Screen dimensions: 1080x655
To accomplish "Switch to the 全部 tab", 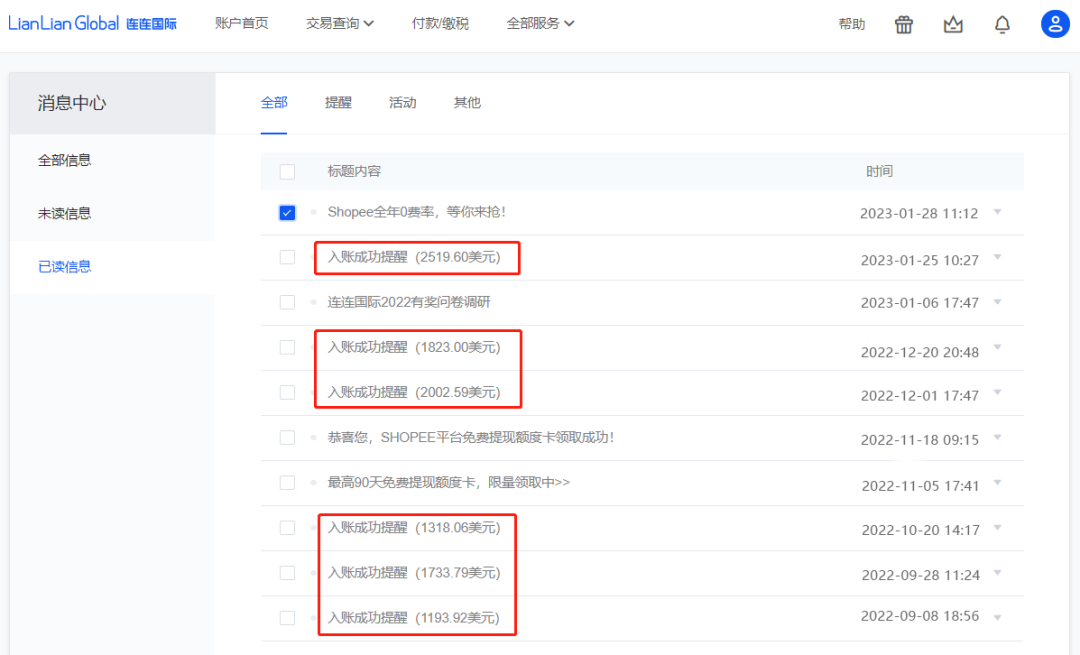I will click(x=273, y=103).
